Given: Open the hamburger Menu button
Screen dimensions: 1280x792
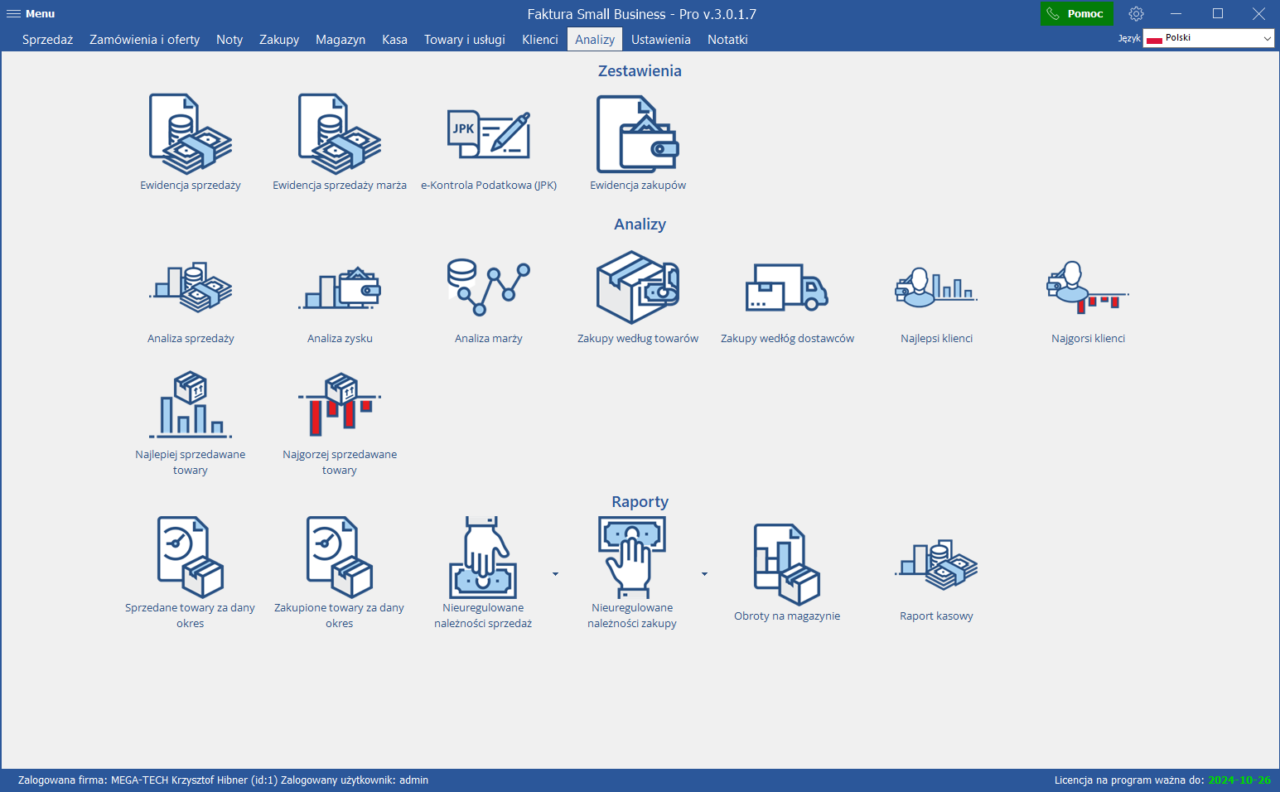Looking at the screenshot, I should tap(31, 14).
